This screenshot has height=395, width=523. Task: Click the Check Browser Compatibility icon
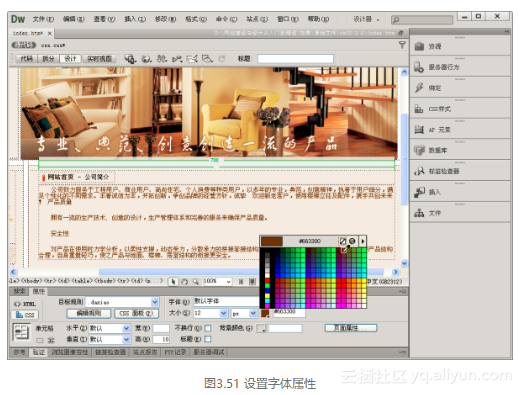tap(192, 59)
